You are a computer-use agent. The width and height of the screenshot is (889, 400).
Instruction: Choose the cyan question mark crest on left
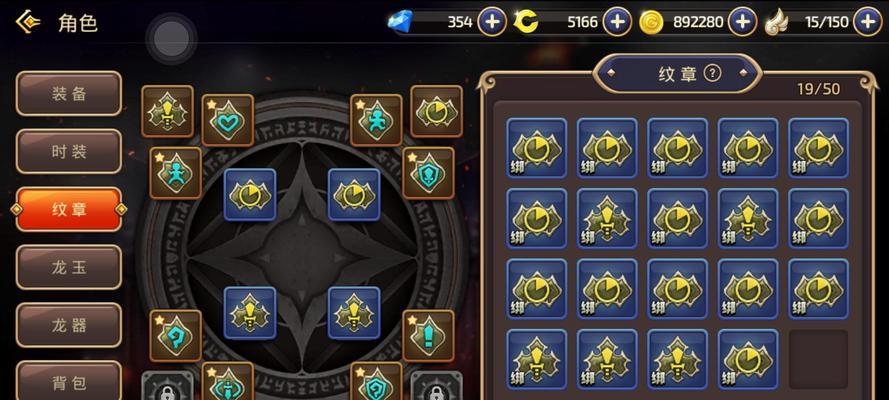click(176, 335)
